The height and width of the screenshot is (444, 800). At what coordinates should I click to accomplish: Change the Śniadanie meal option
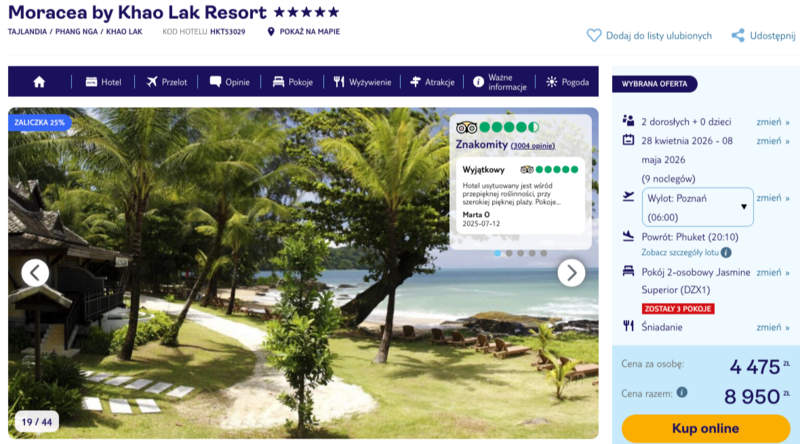coord(773,327)
